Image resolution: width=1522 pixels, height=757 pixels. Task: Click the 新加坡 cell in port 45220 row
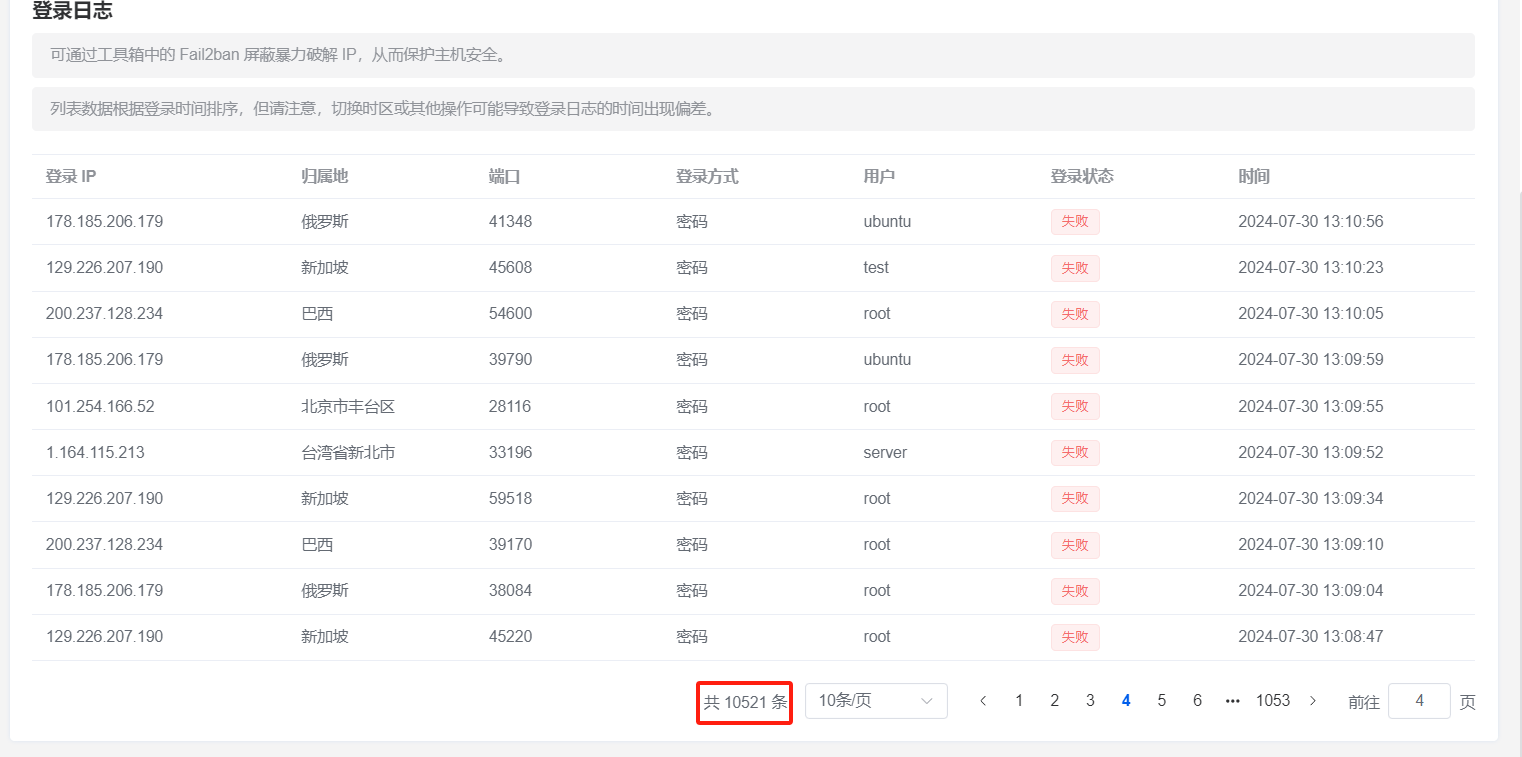point(325,637)
